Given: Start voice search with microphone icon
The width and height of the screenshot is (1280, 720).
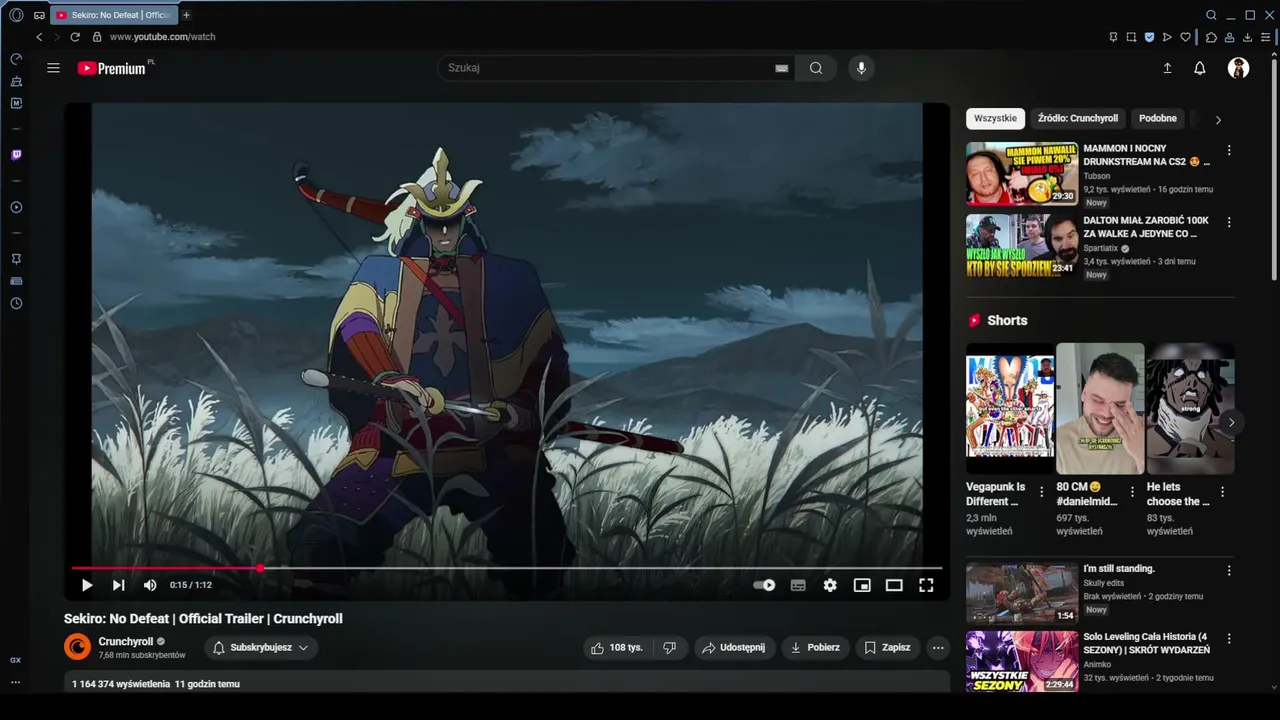Looking at the screenshot, I should pos(861,68).
